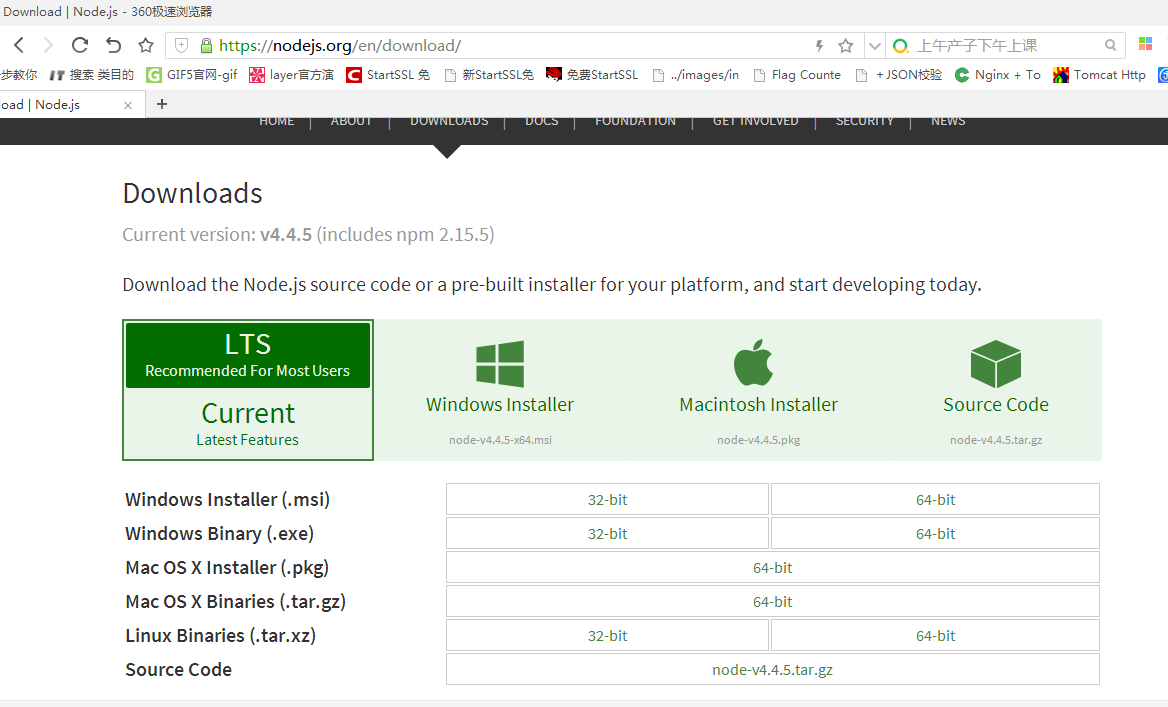Go back with the browser back arrow

19,45
